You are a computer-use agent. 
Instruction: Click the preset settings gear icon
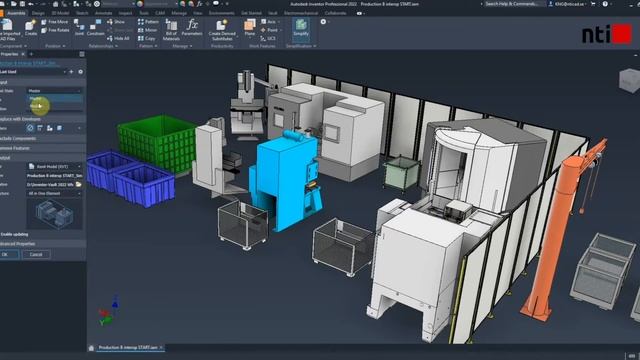pos(80,72)
